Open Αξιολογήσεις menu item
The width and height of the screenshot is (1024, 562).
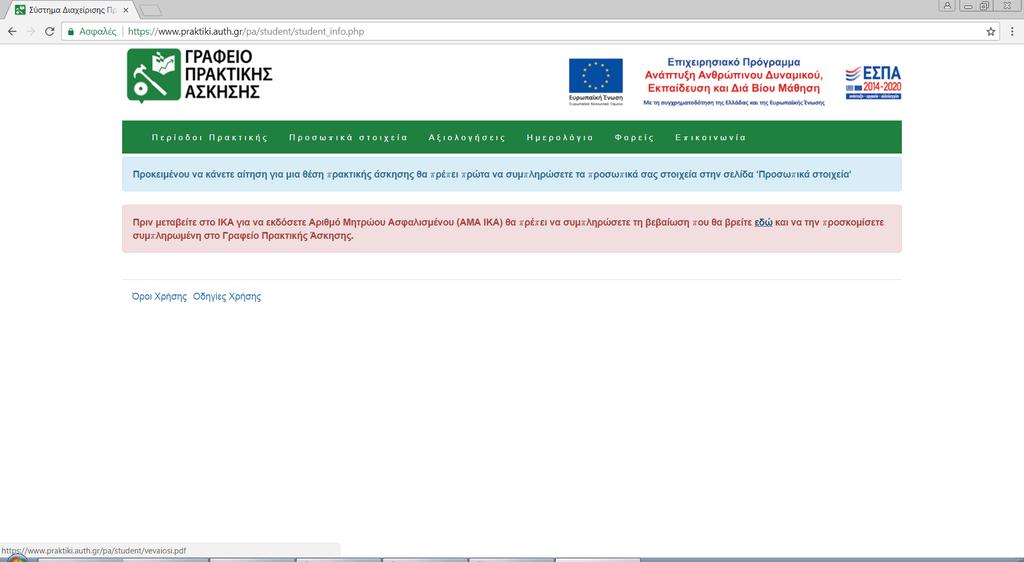pyautogui.click(x=467, y=138)
